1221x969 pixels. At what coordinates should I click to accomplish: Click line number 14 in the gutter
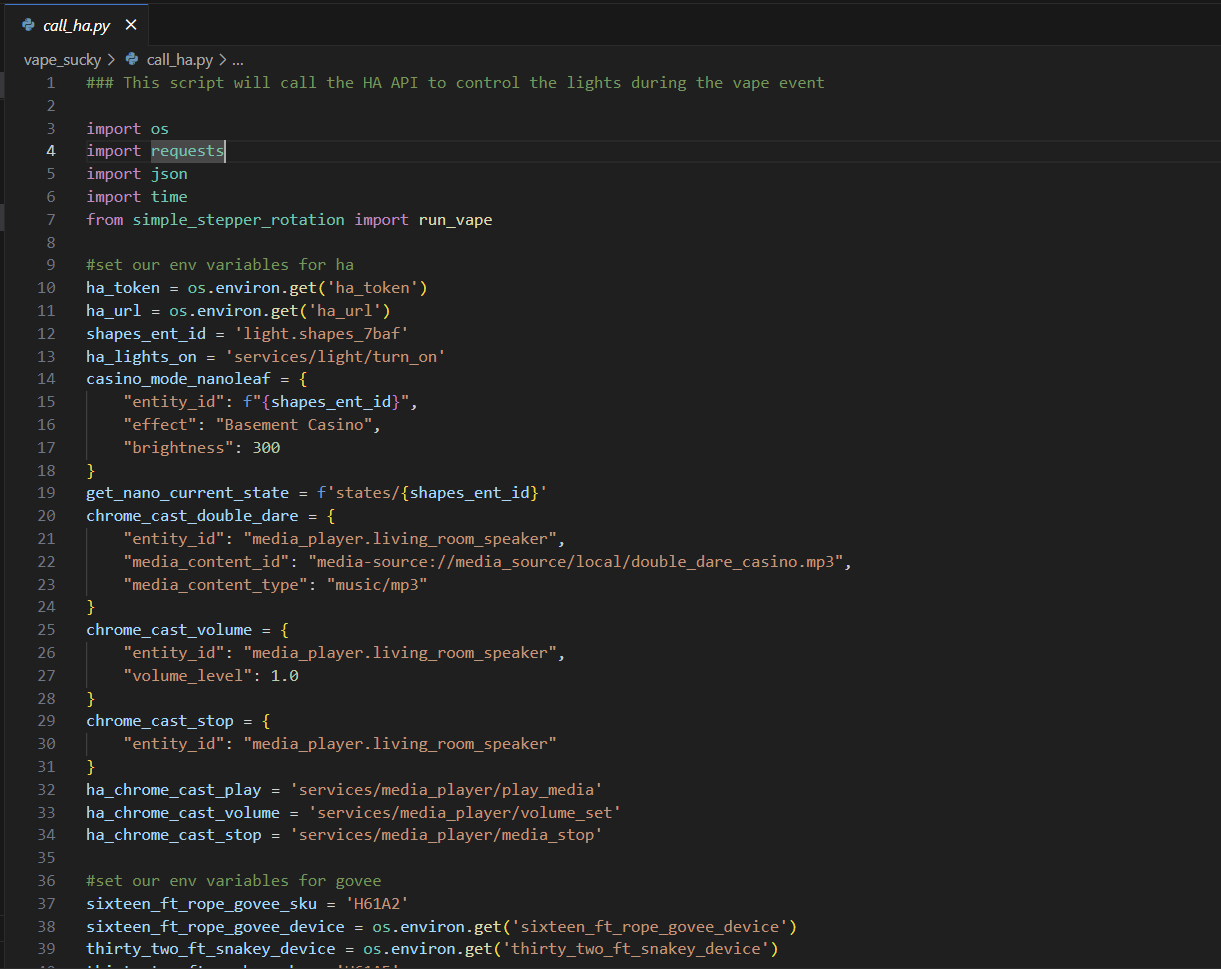click(x=46, y=379)
